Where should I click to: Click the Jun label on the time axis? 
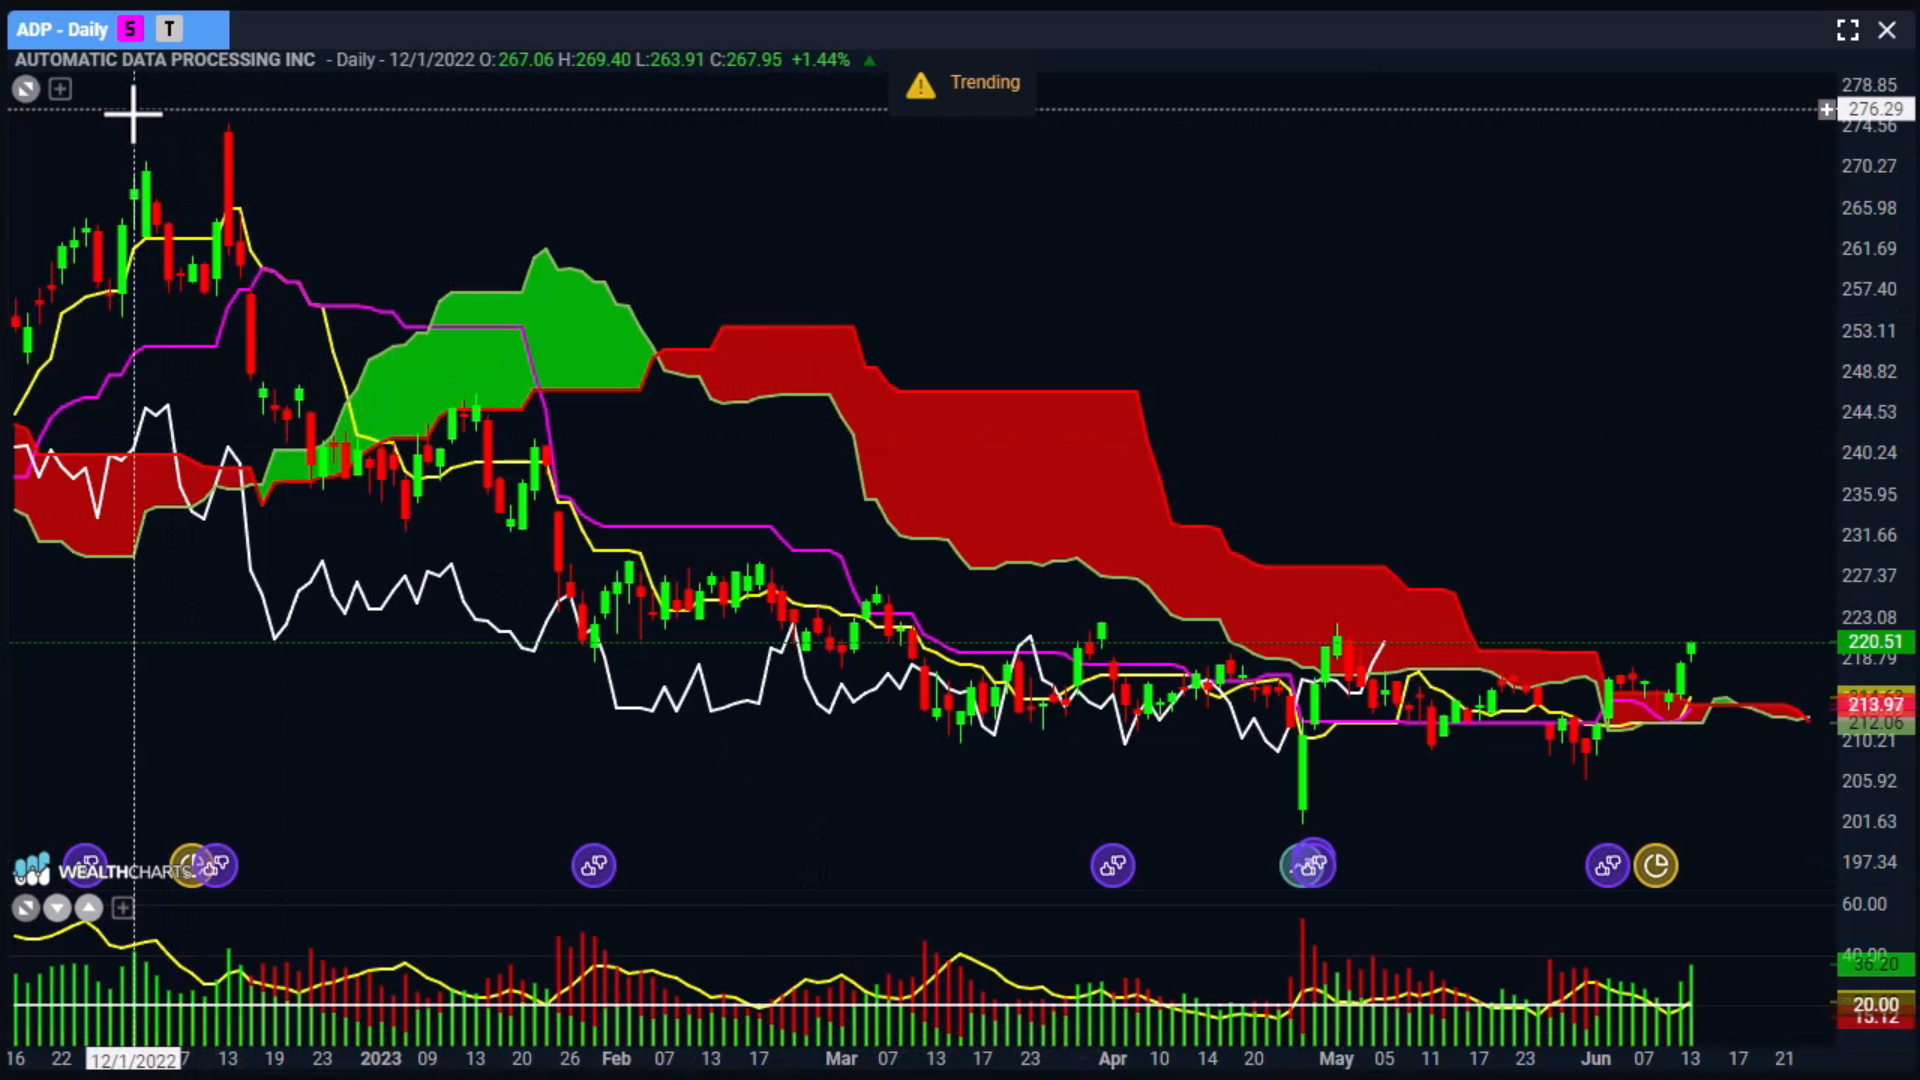coord(1595,1058)
